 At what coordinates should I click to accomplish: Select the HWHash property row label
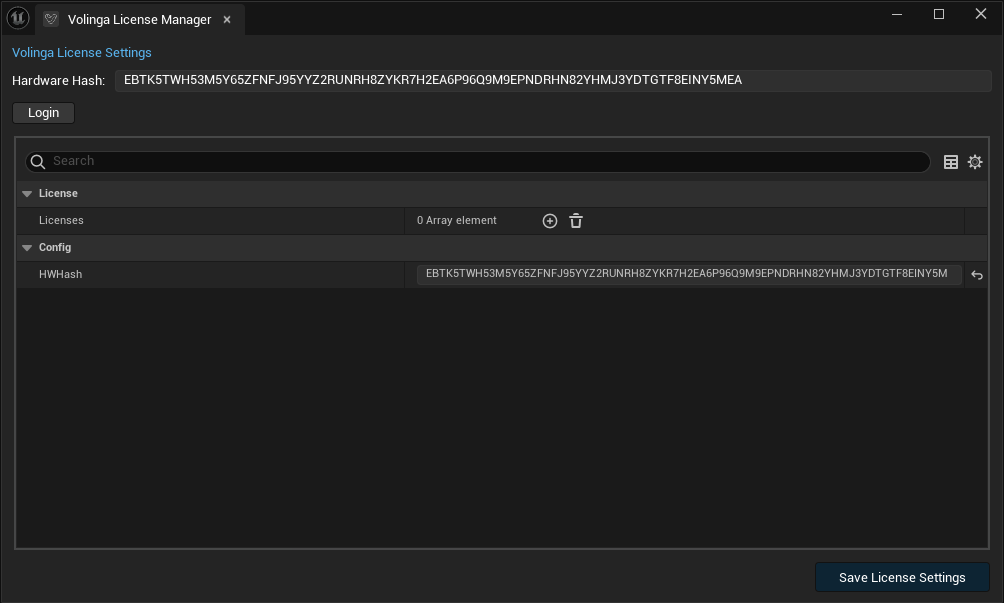click(60, 274)
